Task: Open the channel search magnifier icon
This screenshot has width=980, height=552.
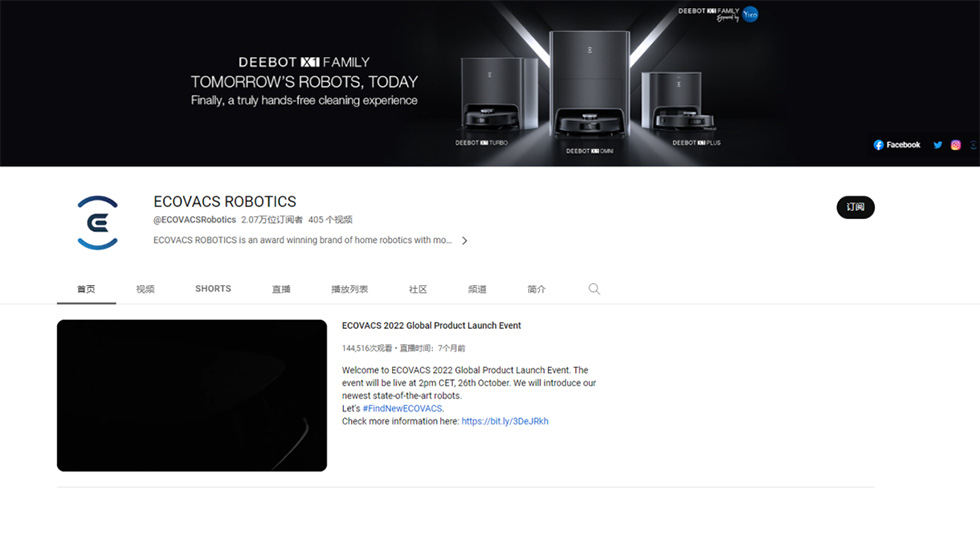Action: tap(594, 289)
